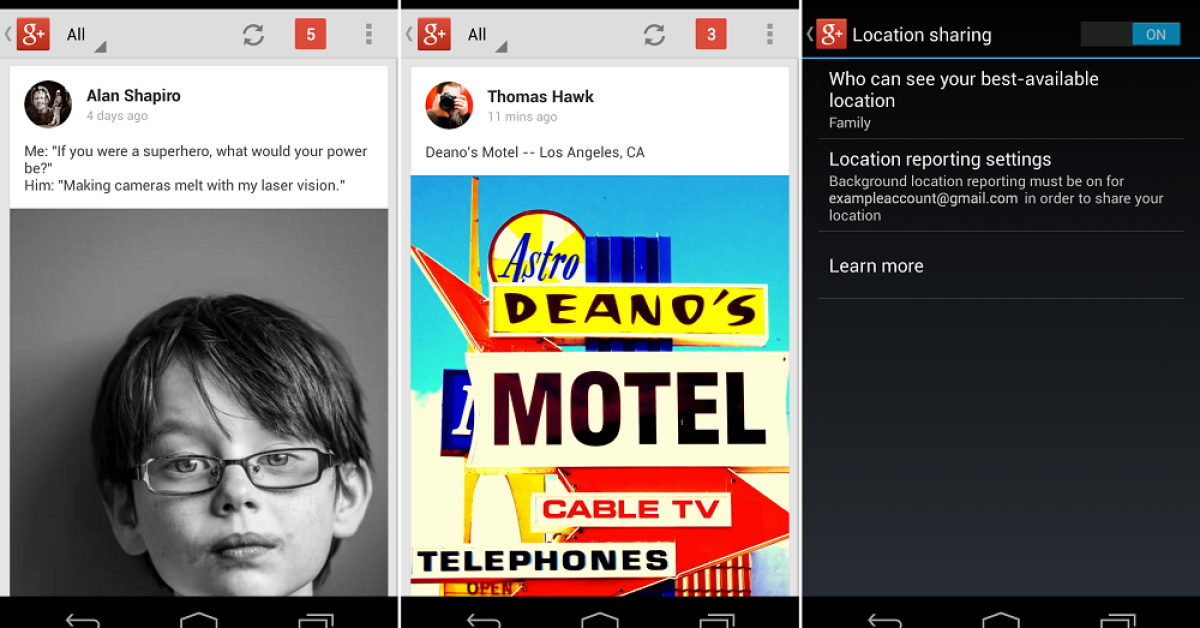
Task: Tap Learn more in location settings
Action: pyautogui.click(x=876, y=266)
